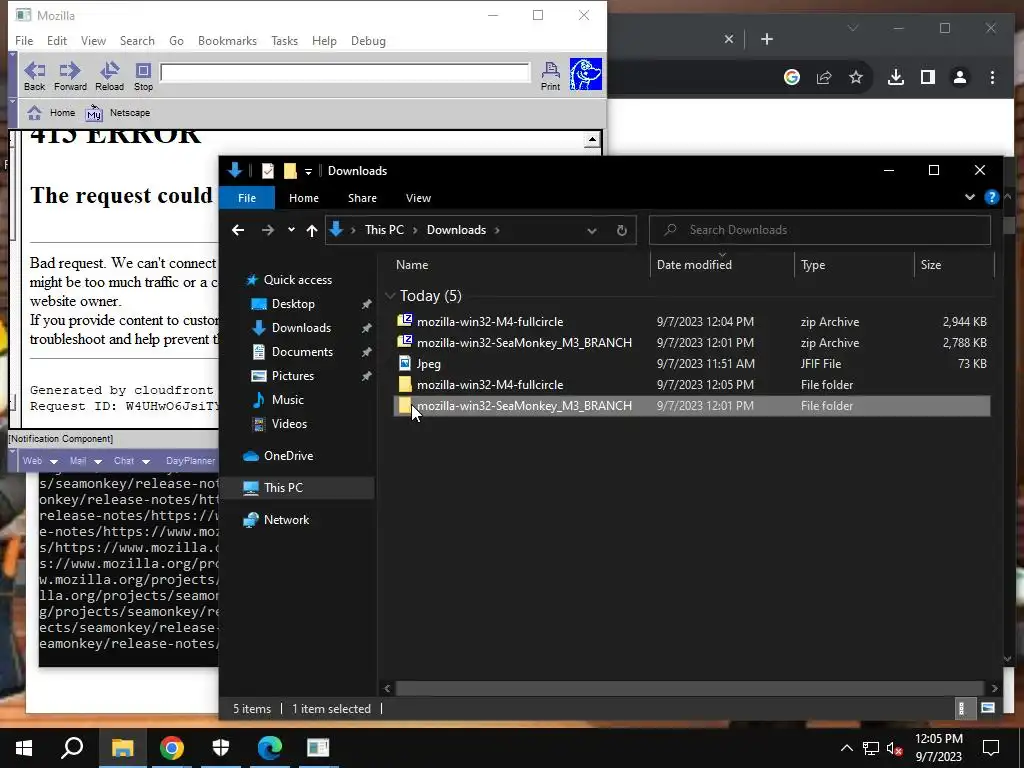Bookmark page with Chrome star icon
1024x768 pixels.
point(856,77)
